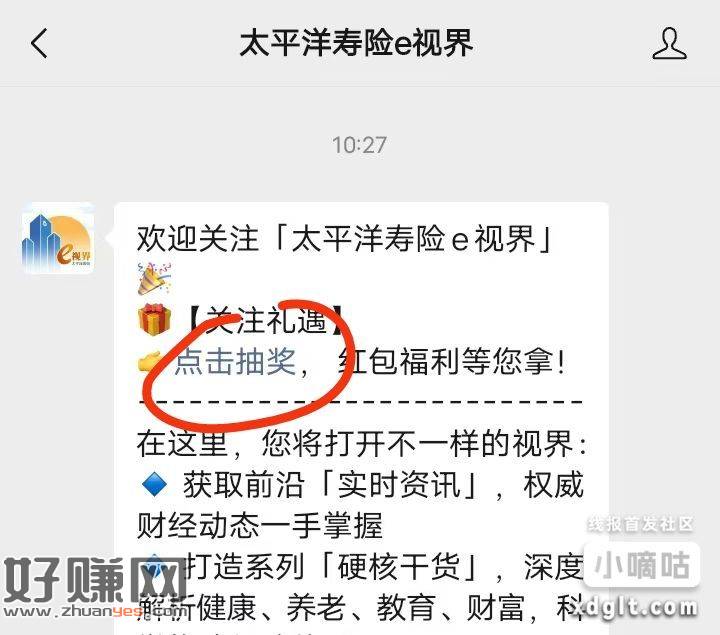Click the gift box emoji
Screen dimensions: 720x635
154,320
